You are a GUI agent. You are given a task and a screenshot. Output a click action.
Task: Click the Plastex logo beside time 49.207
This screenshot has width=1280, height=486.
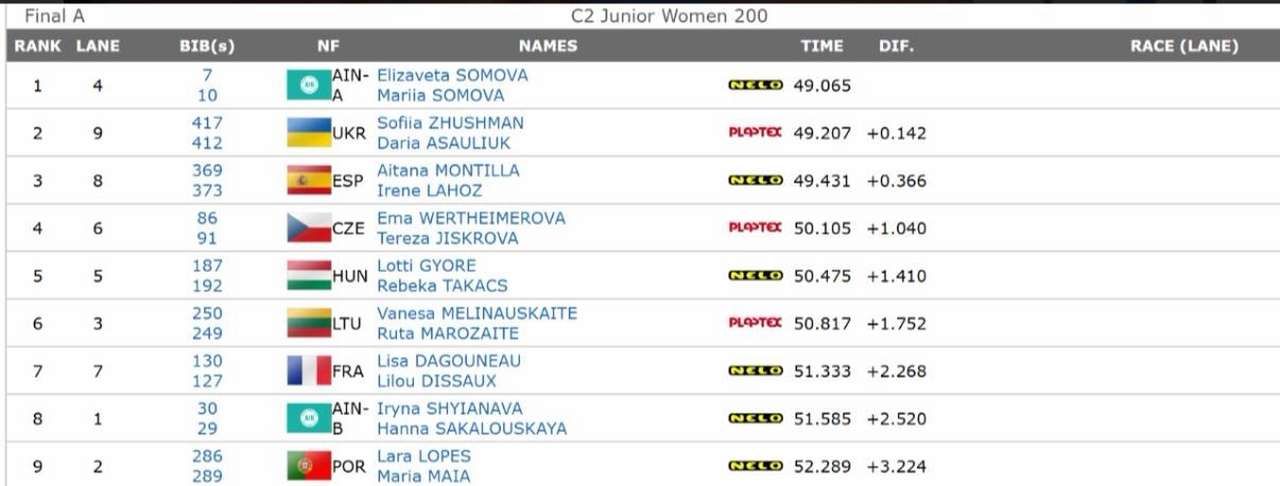pyautogui.click(x=755, y=132)
